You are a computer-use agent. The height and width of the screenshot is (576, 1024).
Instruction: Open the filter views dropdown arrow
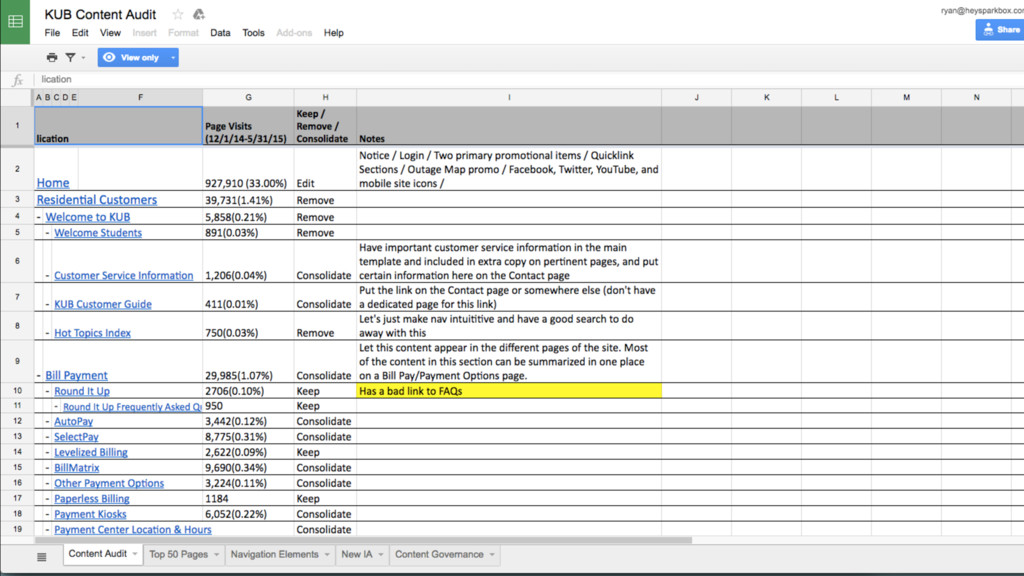click(83, 58)
